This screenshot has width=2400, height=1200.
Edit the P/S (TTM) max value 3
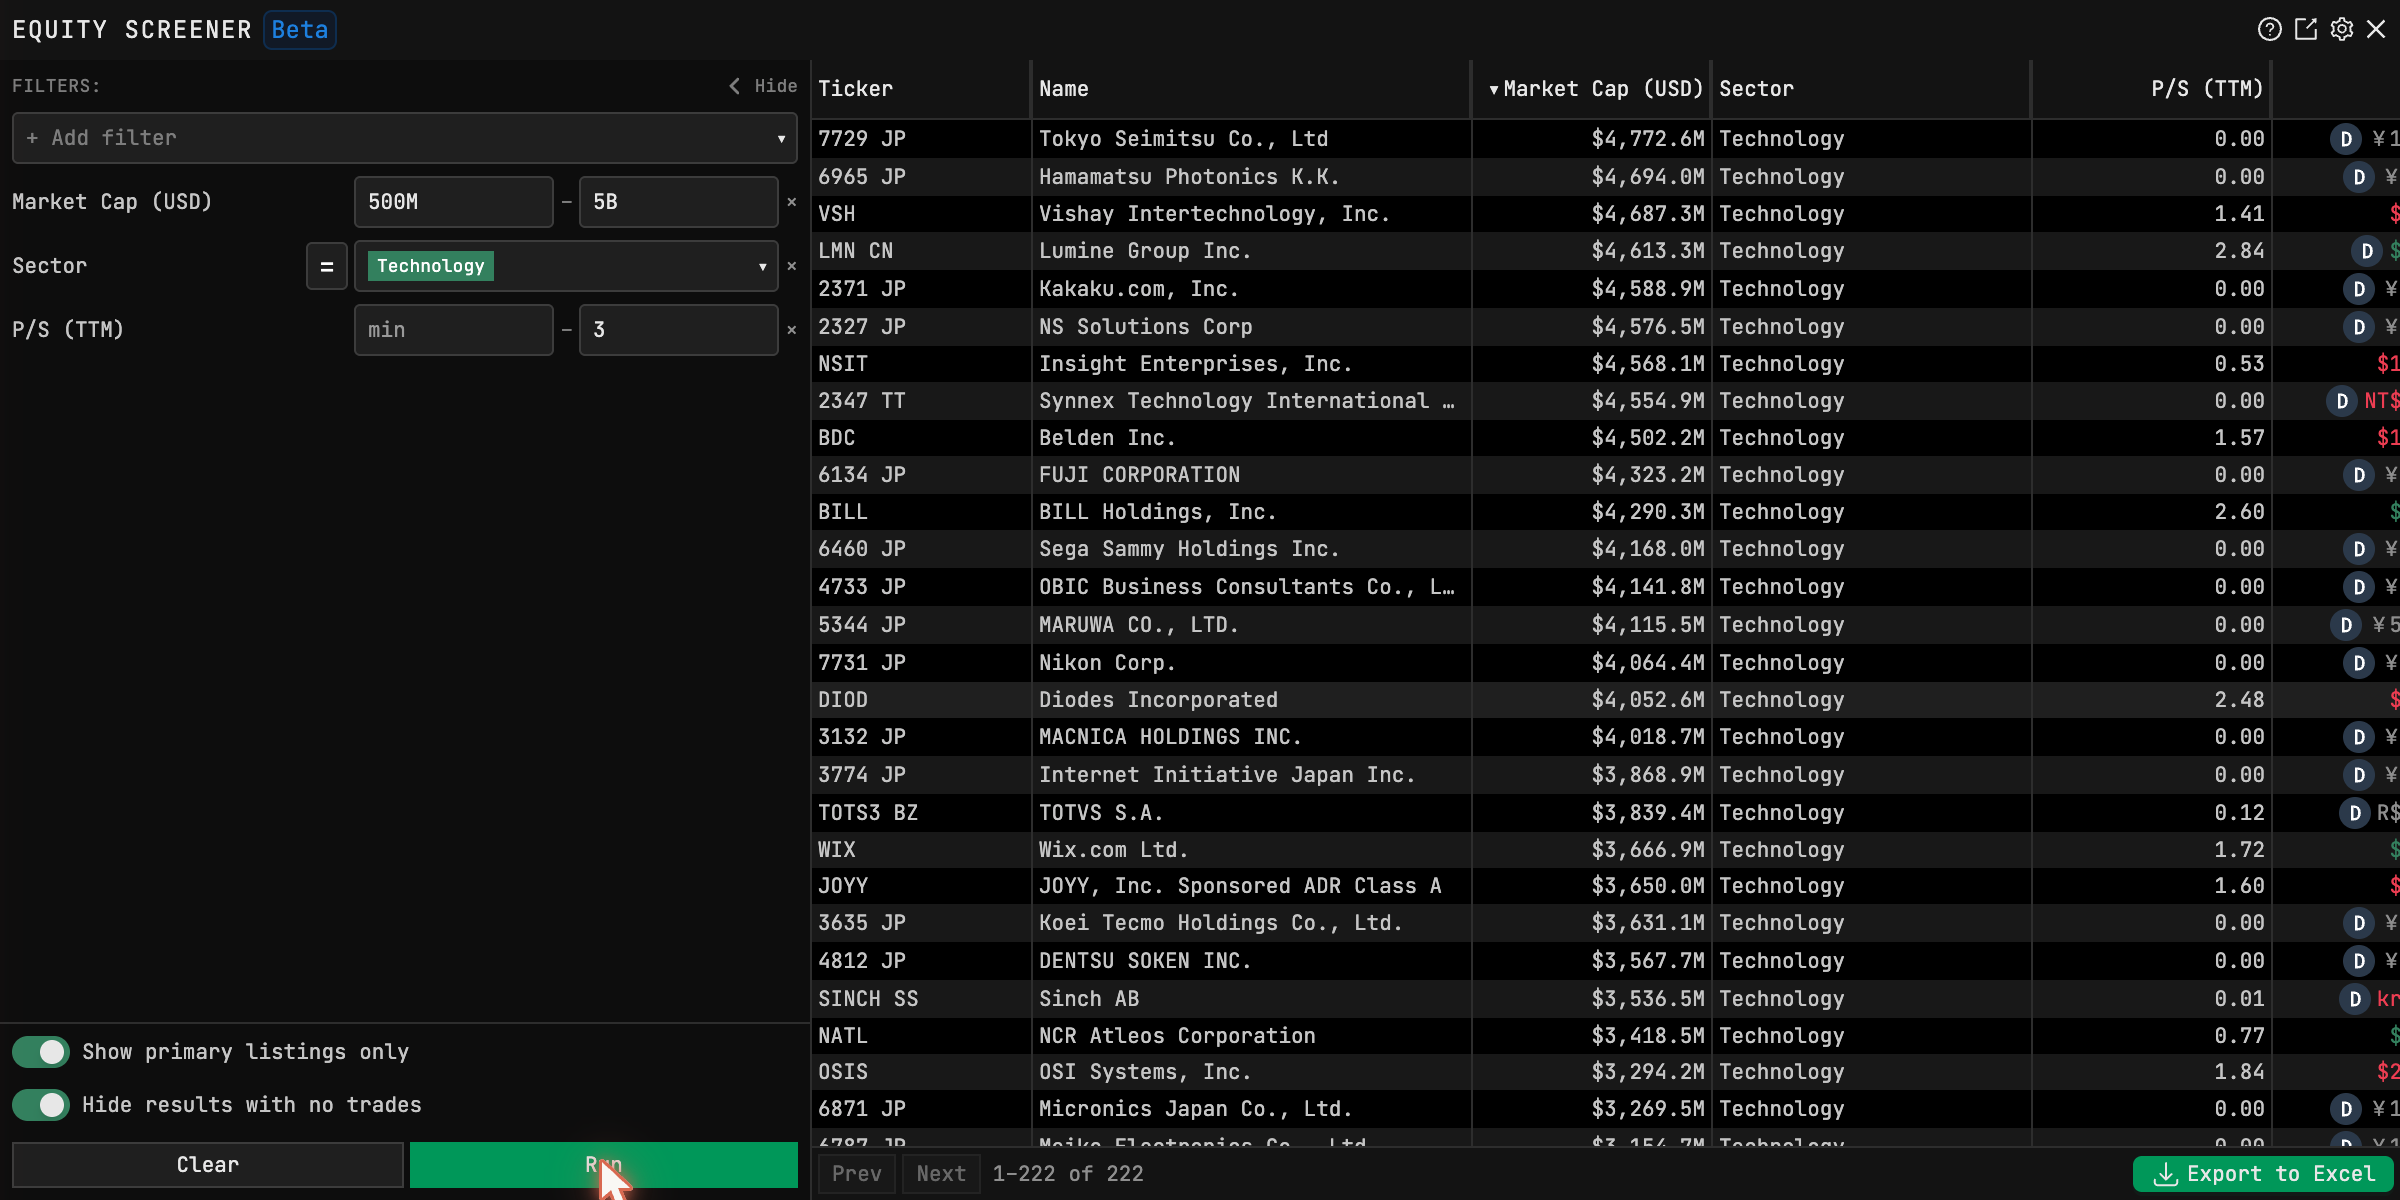pyautogui.click(x=678, y=330)
